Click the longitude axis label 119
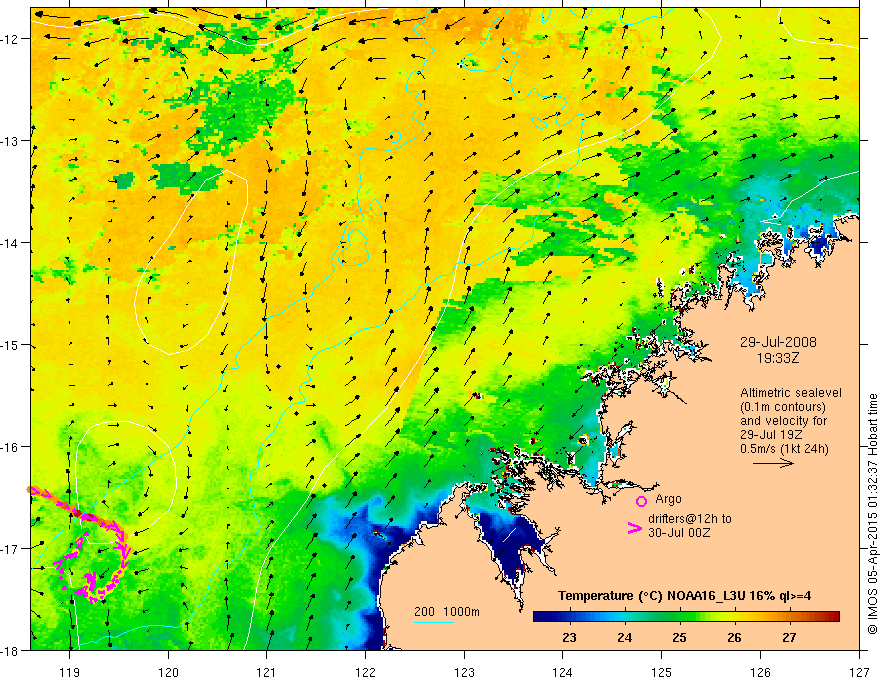Screen dimensions: 880x680 point(70,672)
